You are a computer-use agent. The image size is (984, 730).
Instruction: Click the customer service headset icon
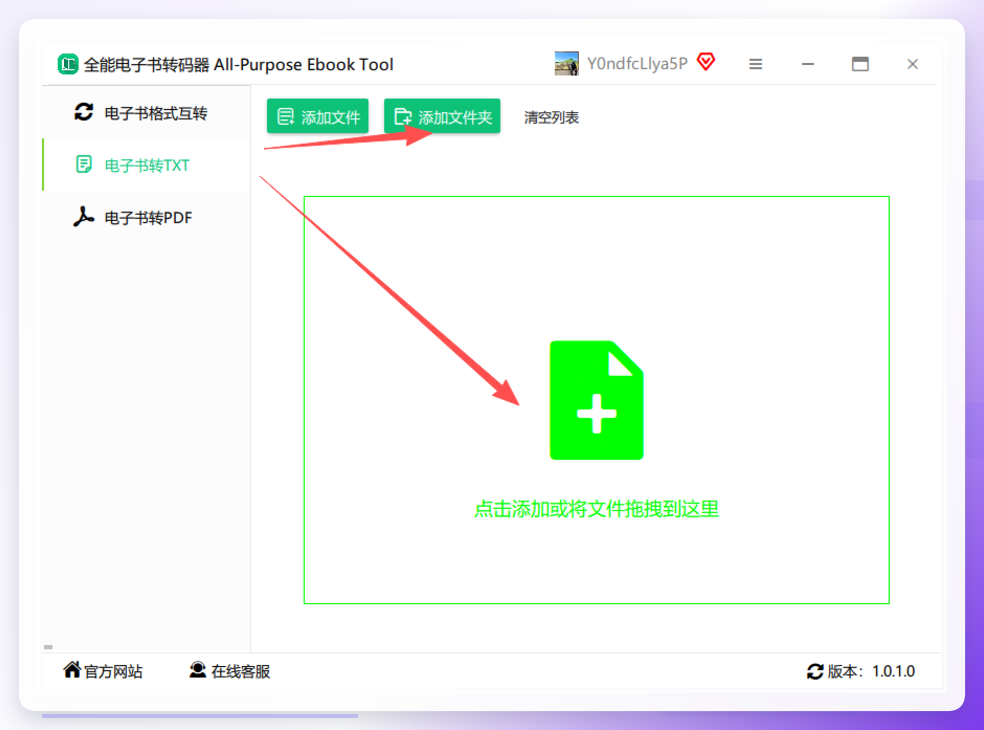pos(198,670)
